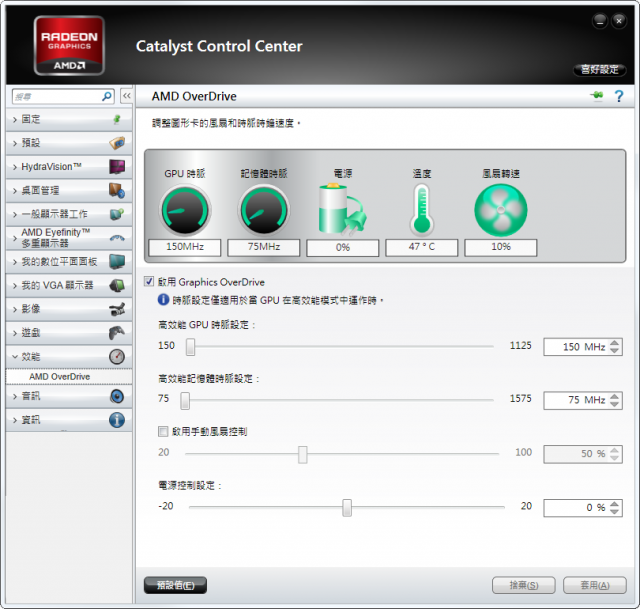Open the 喜好設定 preferences button
The width and height of the screenshot is (640, 609).
[600, 69]
